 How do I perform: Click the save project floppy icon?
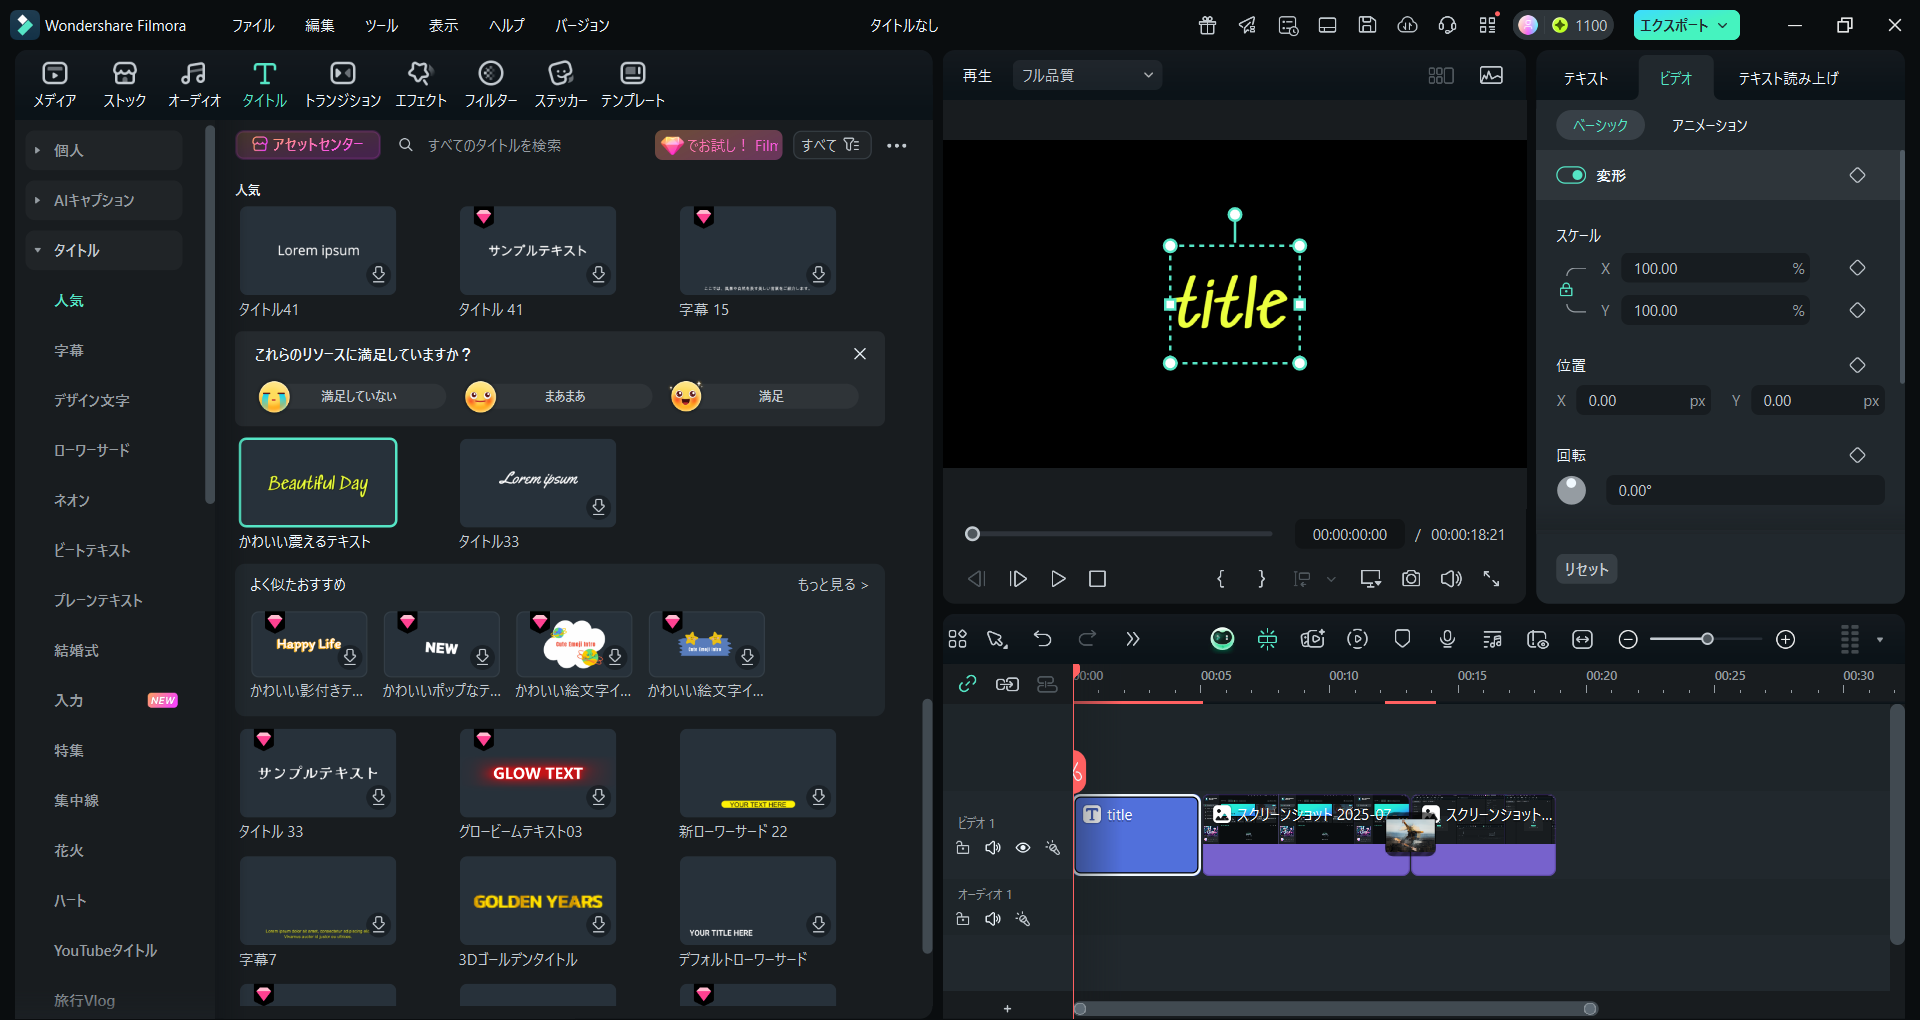[1367, 25]
